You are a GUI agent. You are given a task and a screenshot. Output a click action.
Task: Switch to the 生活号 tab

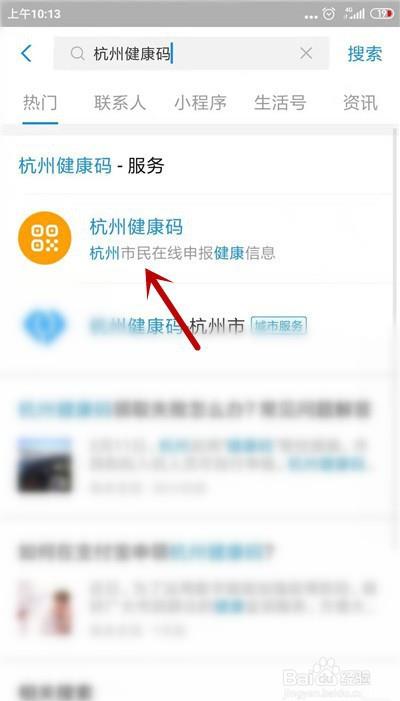[x=280, y=103]
